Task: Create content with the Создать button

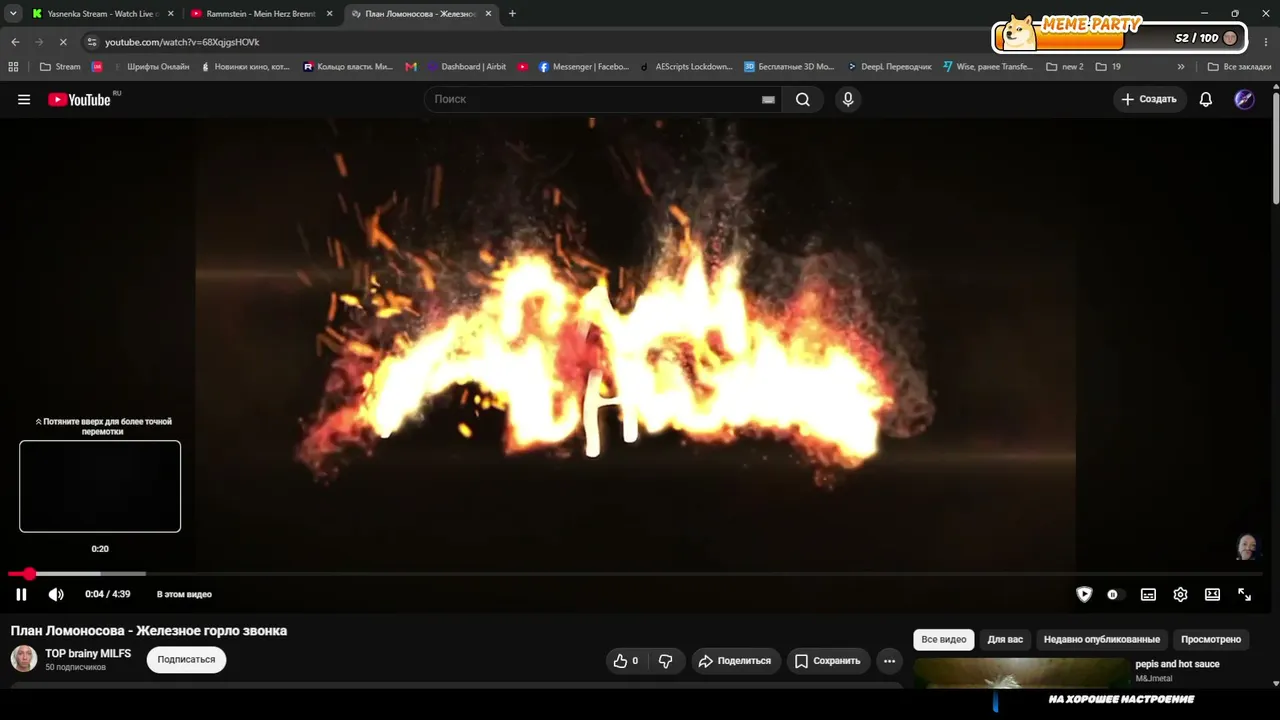Action: [1149, 99]
